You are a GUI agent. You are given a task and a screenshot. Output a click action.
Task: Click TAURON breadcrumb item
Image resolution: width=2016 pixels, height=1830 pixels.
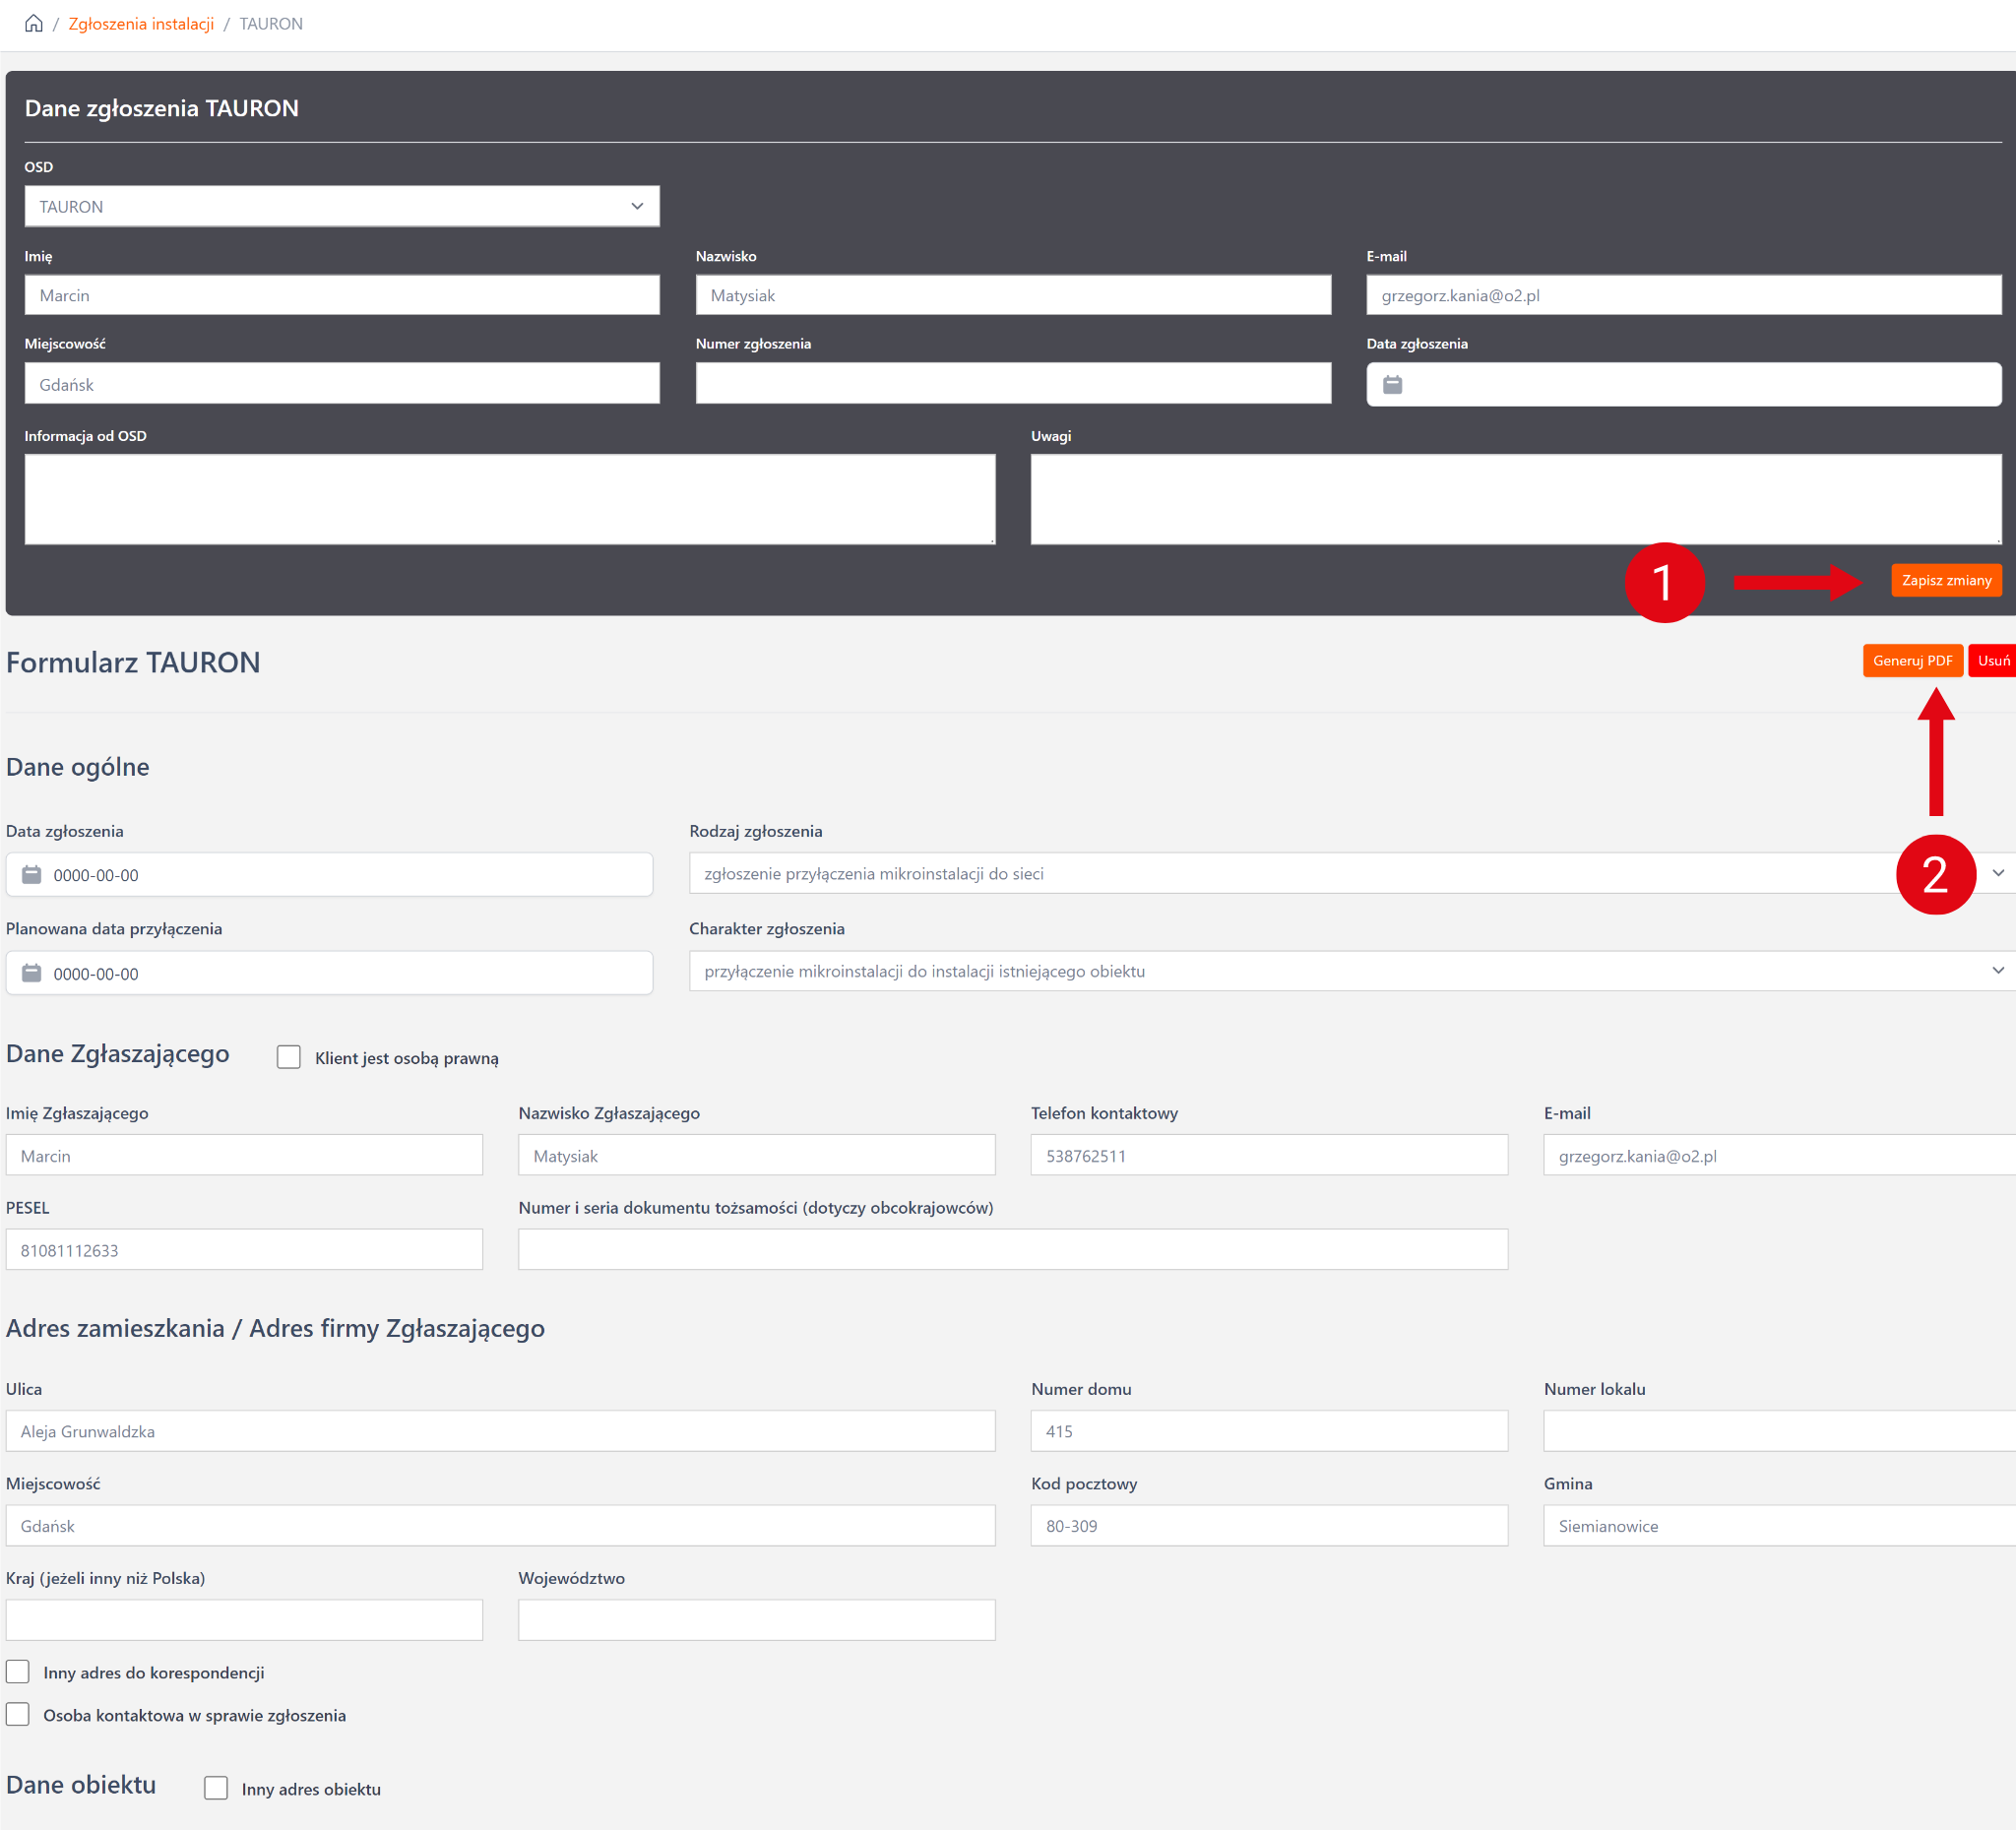(x=271, y=23)
